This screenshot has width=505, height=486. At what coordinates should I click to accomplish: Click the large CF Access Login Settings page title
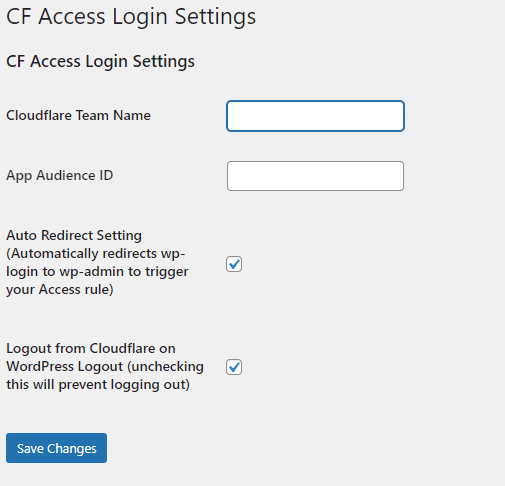tap(131, 17)
